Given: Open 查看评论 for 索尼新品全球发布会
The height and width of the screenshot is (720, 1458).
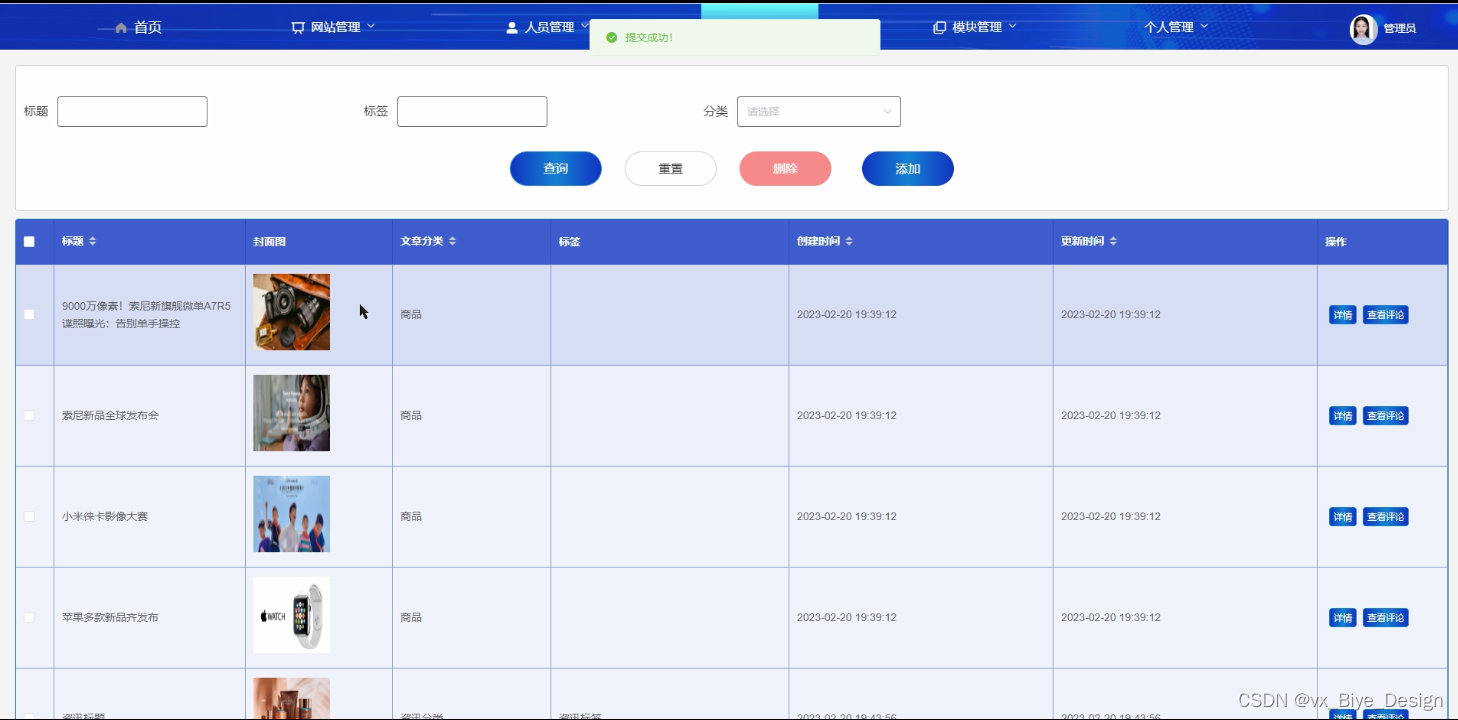Looking at the screenshot, I should [1385, 416].
